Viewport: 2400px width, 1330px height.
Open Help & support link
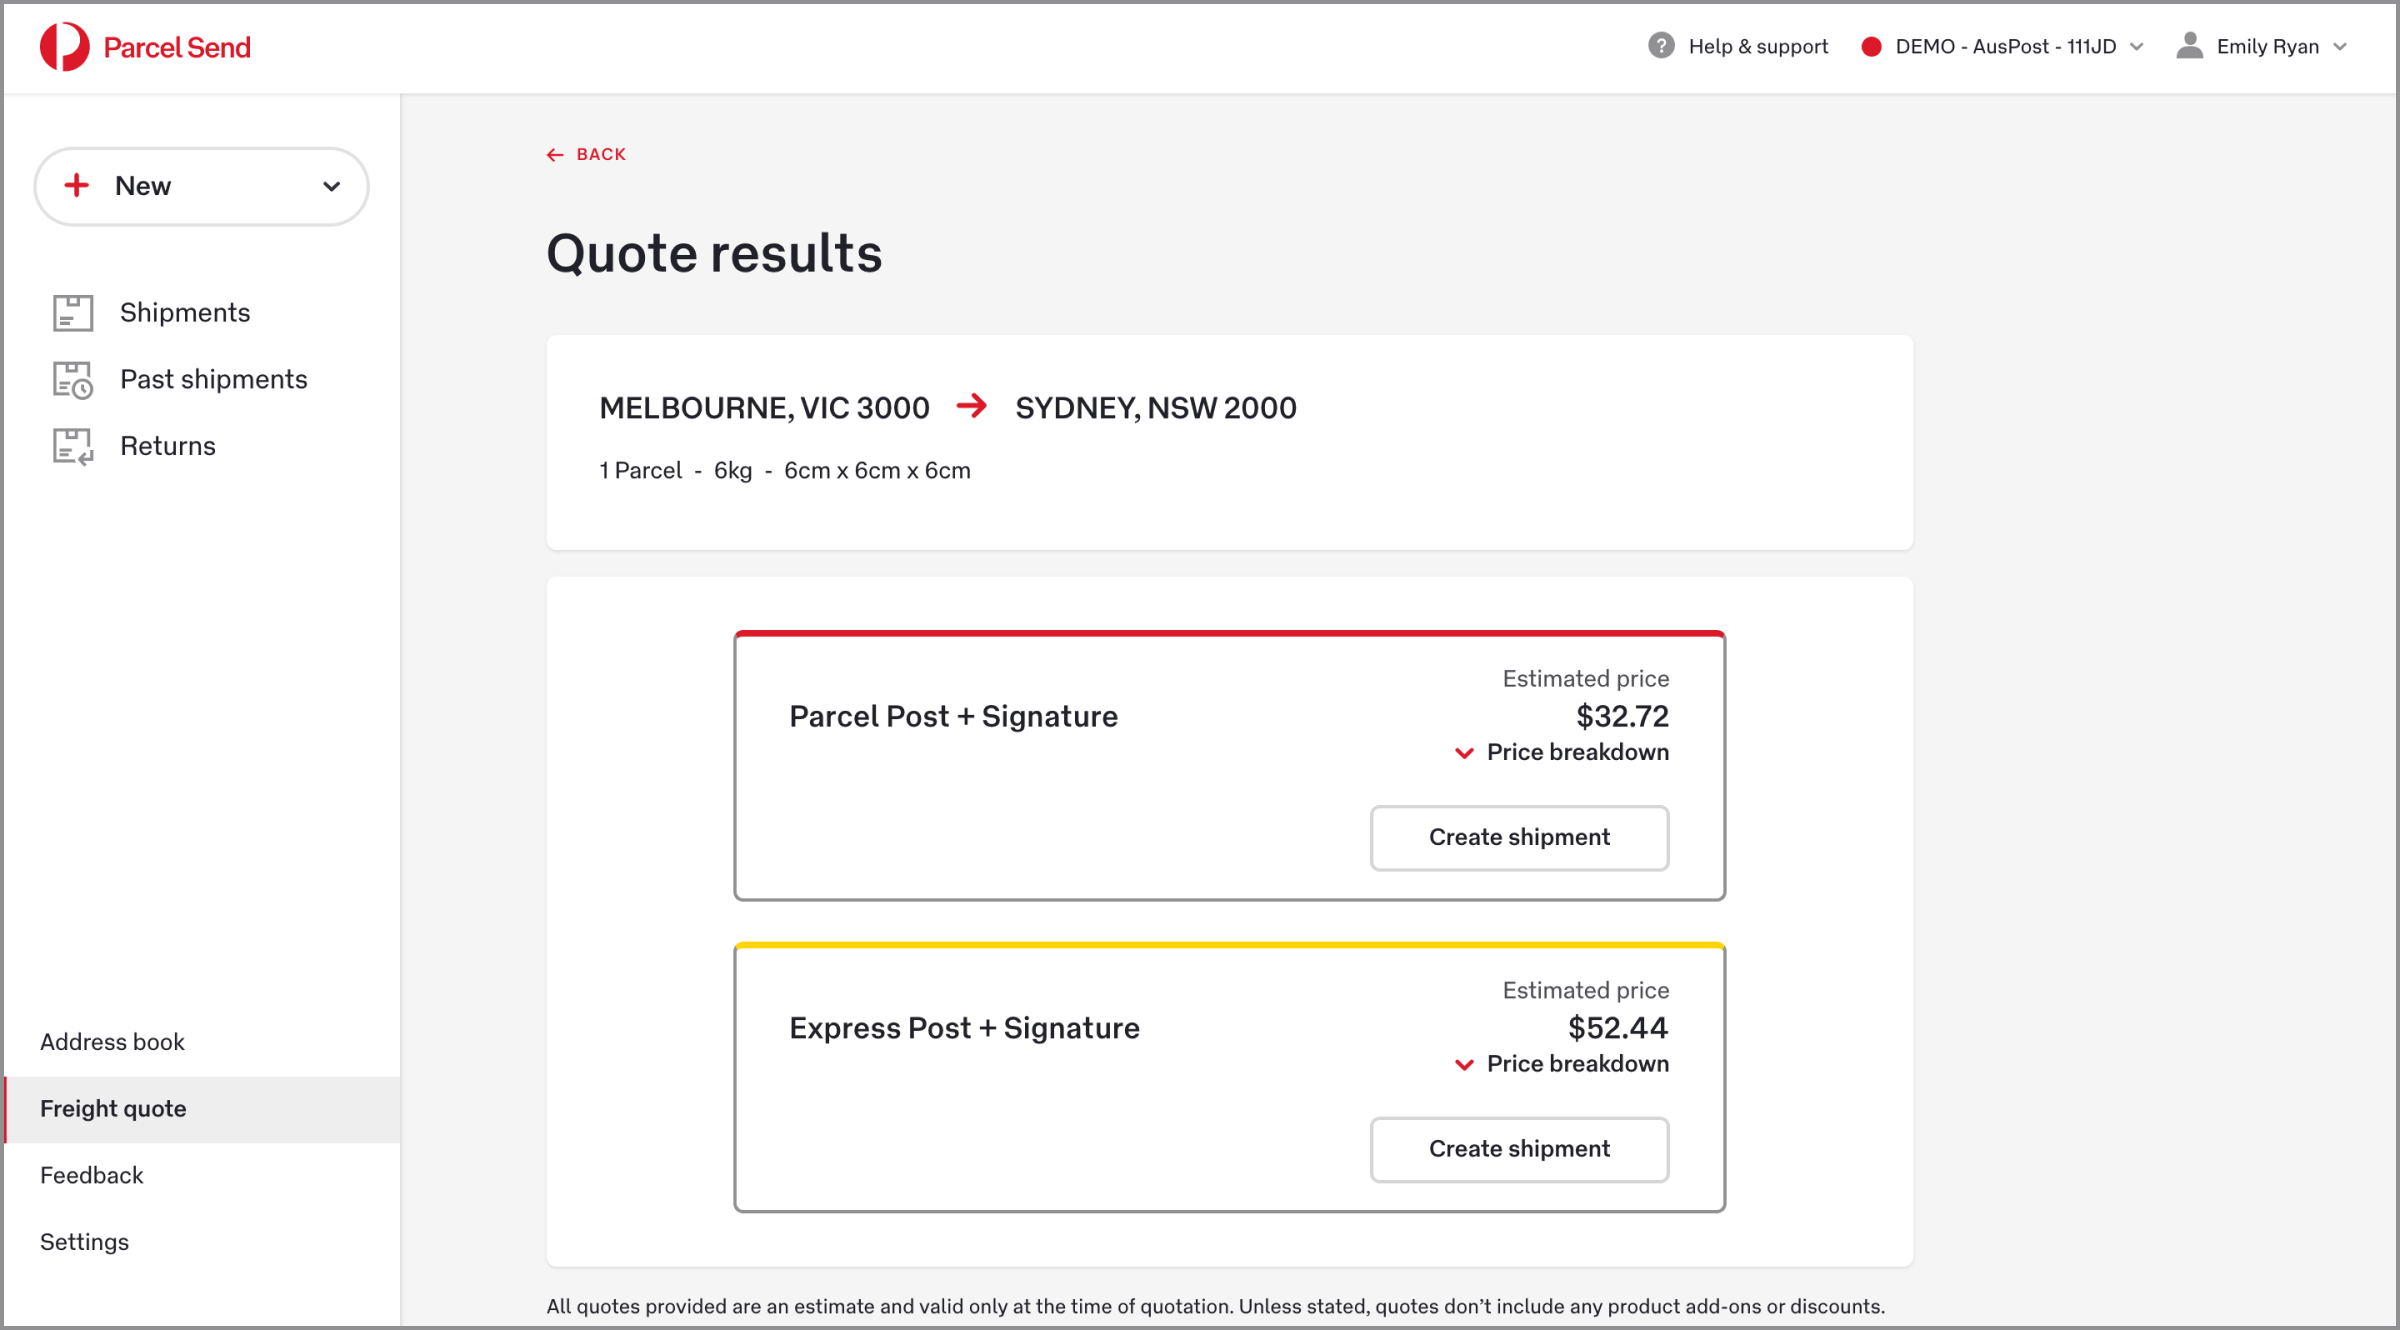(1758, 47)
